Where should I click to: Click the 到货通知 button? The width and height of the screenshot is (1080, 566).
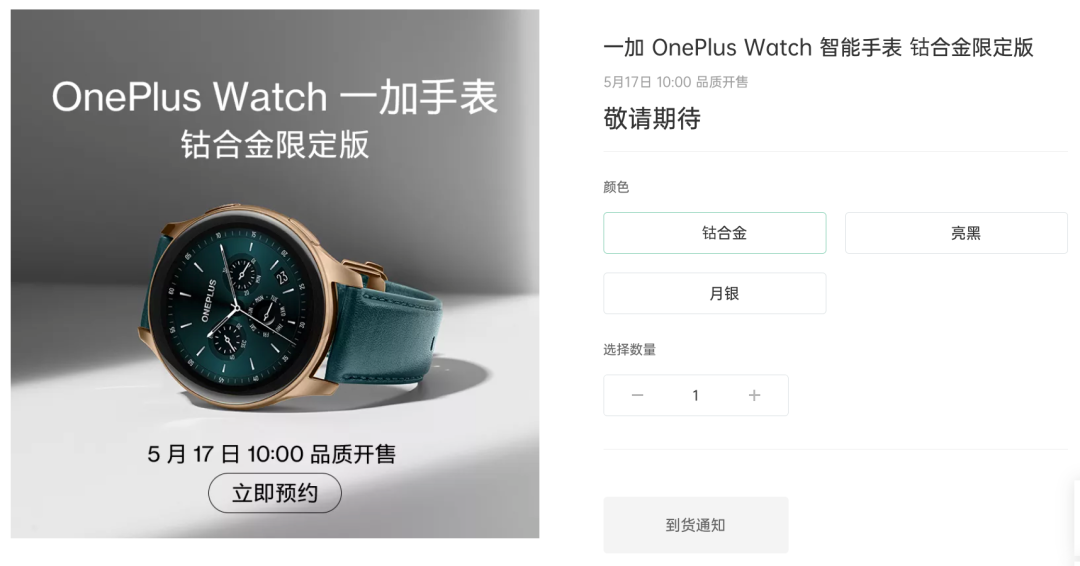click(696, 525)
